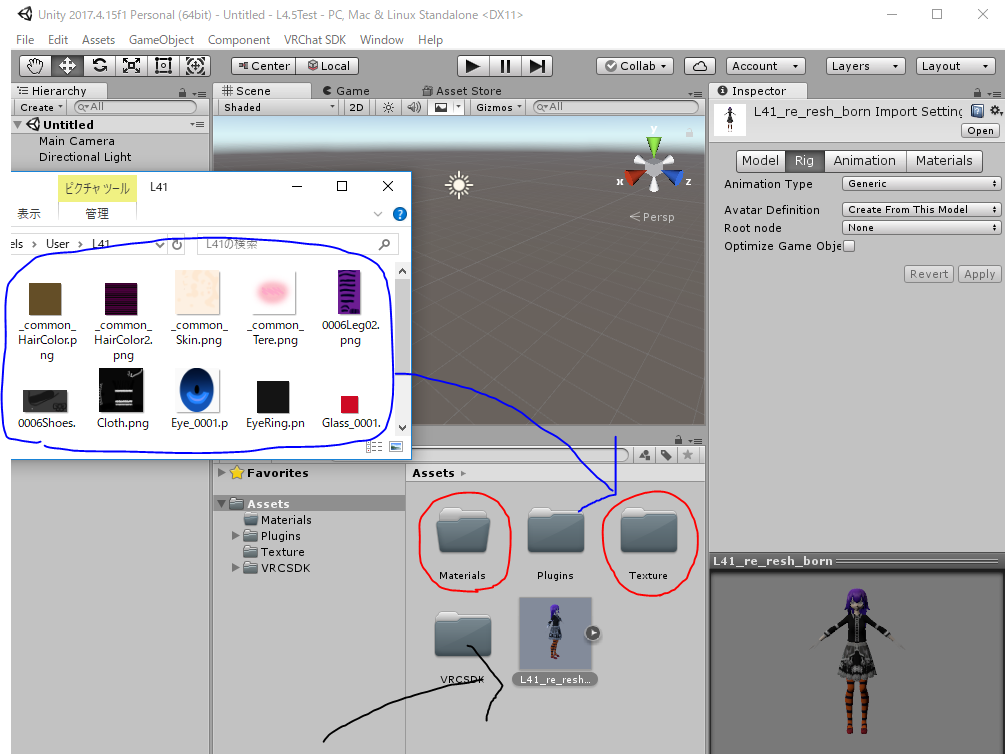The width and height of the screenshot is (1005, 754).
Task: Select the L41_re_resh model thumbnail
Action: (x=555, y=633)
